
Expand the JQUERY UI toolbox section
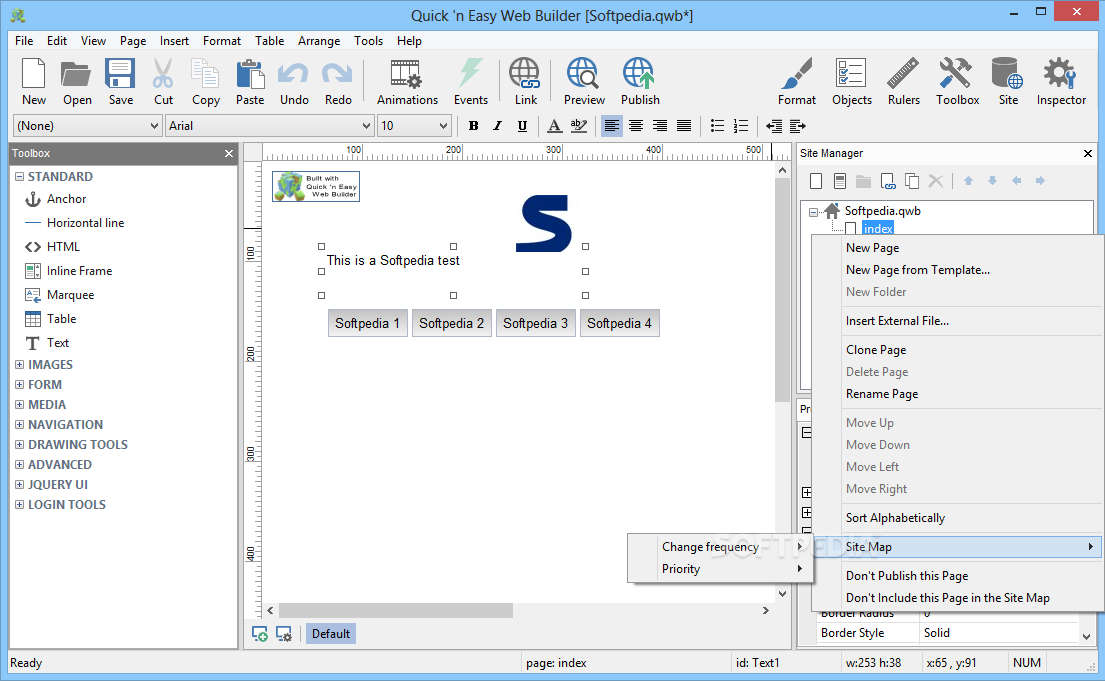(x=20, y=485)
